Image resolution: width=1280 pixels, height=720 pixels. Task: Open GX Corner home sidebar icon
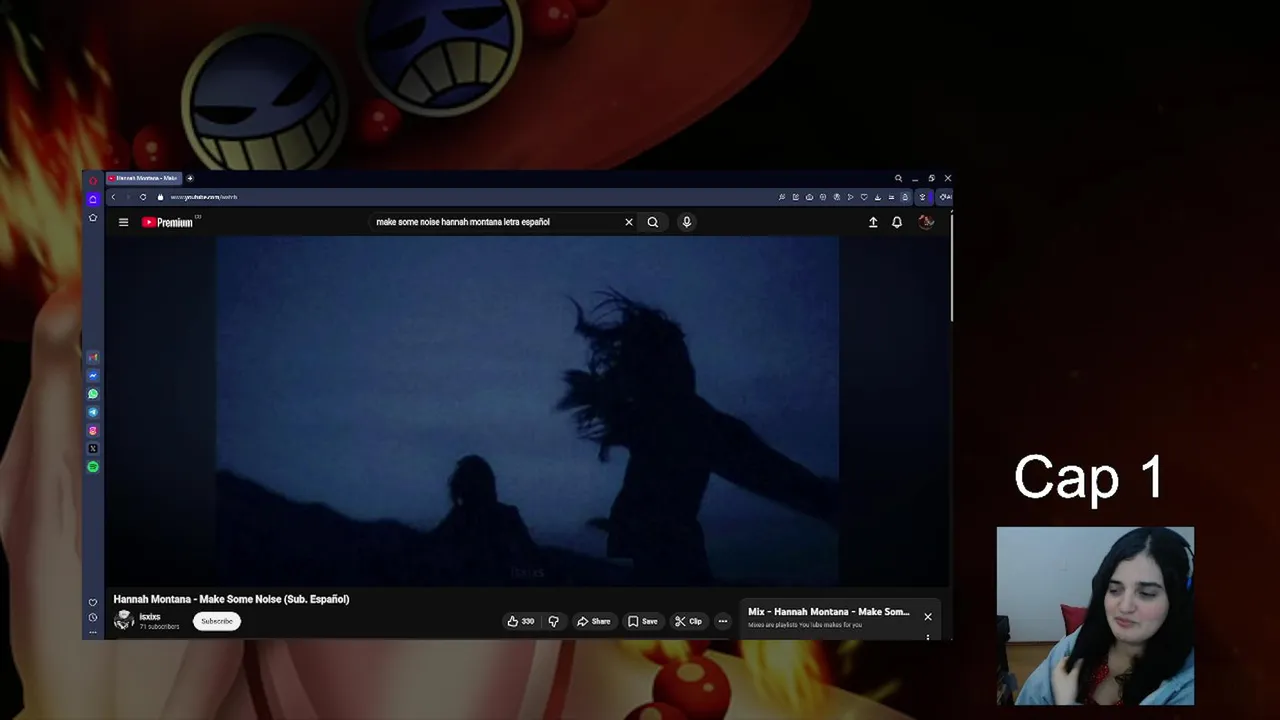(93, 199)
